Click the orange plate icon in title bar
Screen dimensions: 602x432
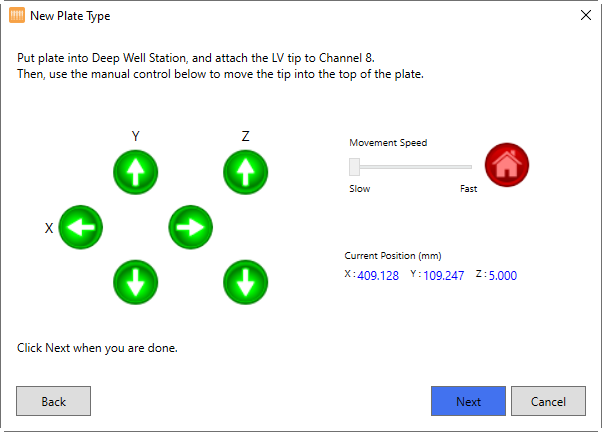16,16
